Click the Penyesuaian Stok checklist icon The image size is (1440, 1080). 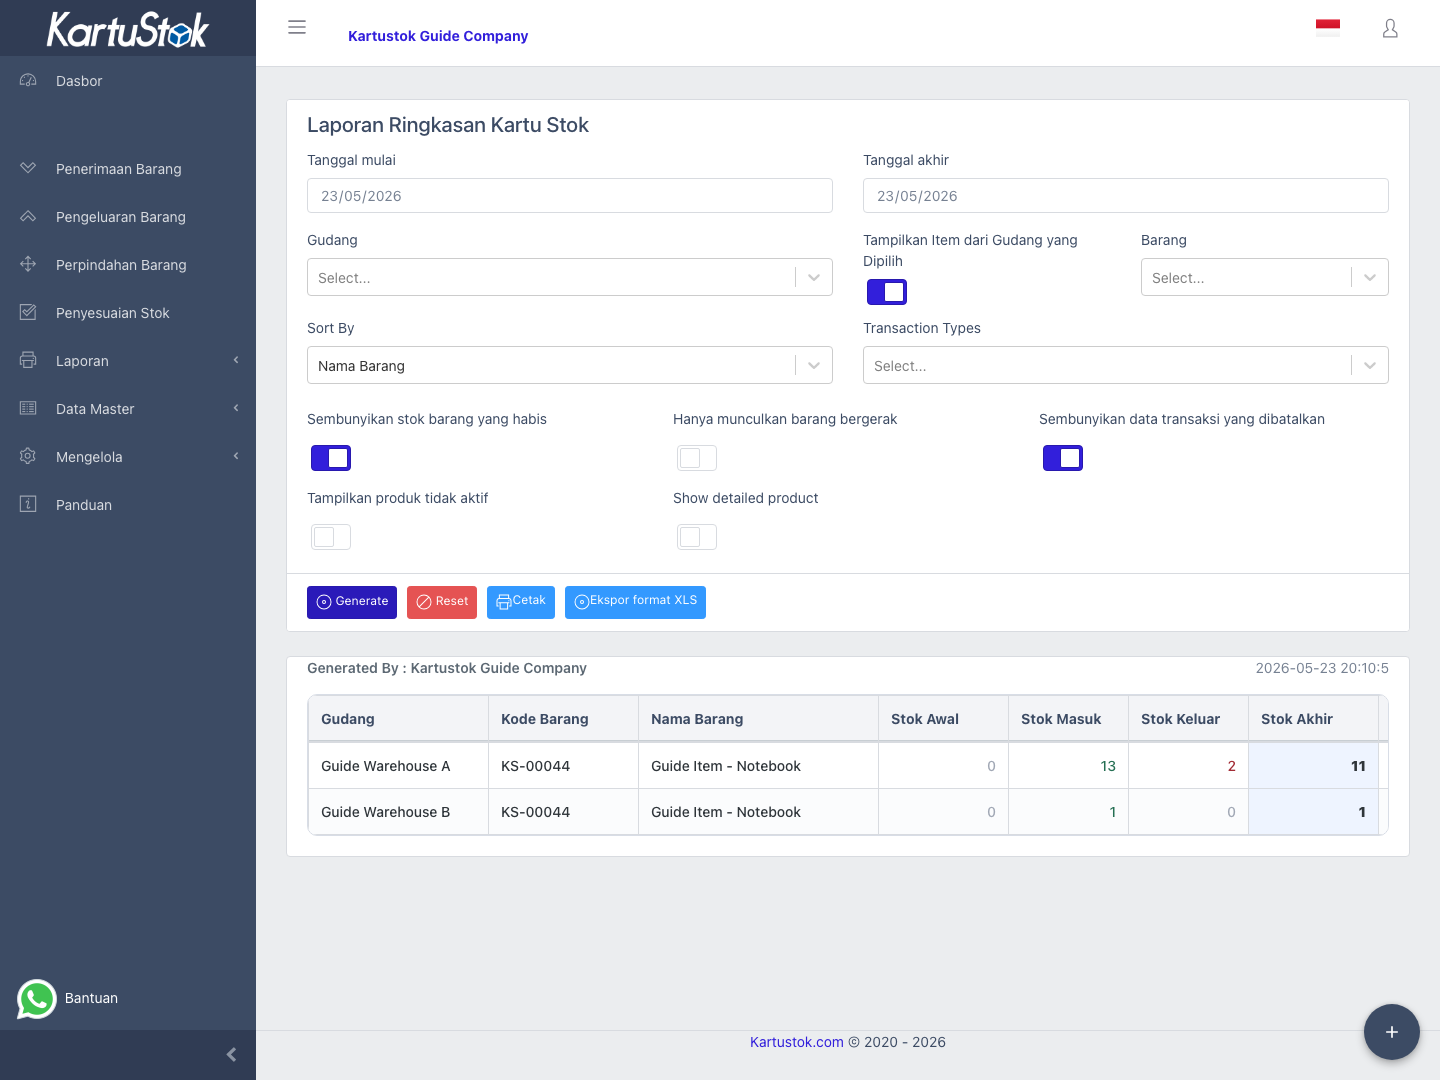[x=28, y=312]
